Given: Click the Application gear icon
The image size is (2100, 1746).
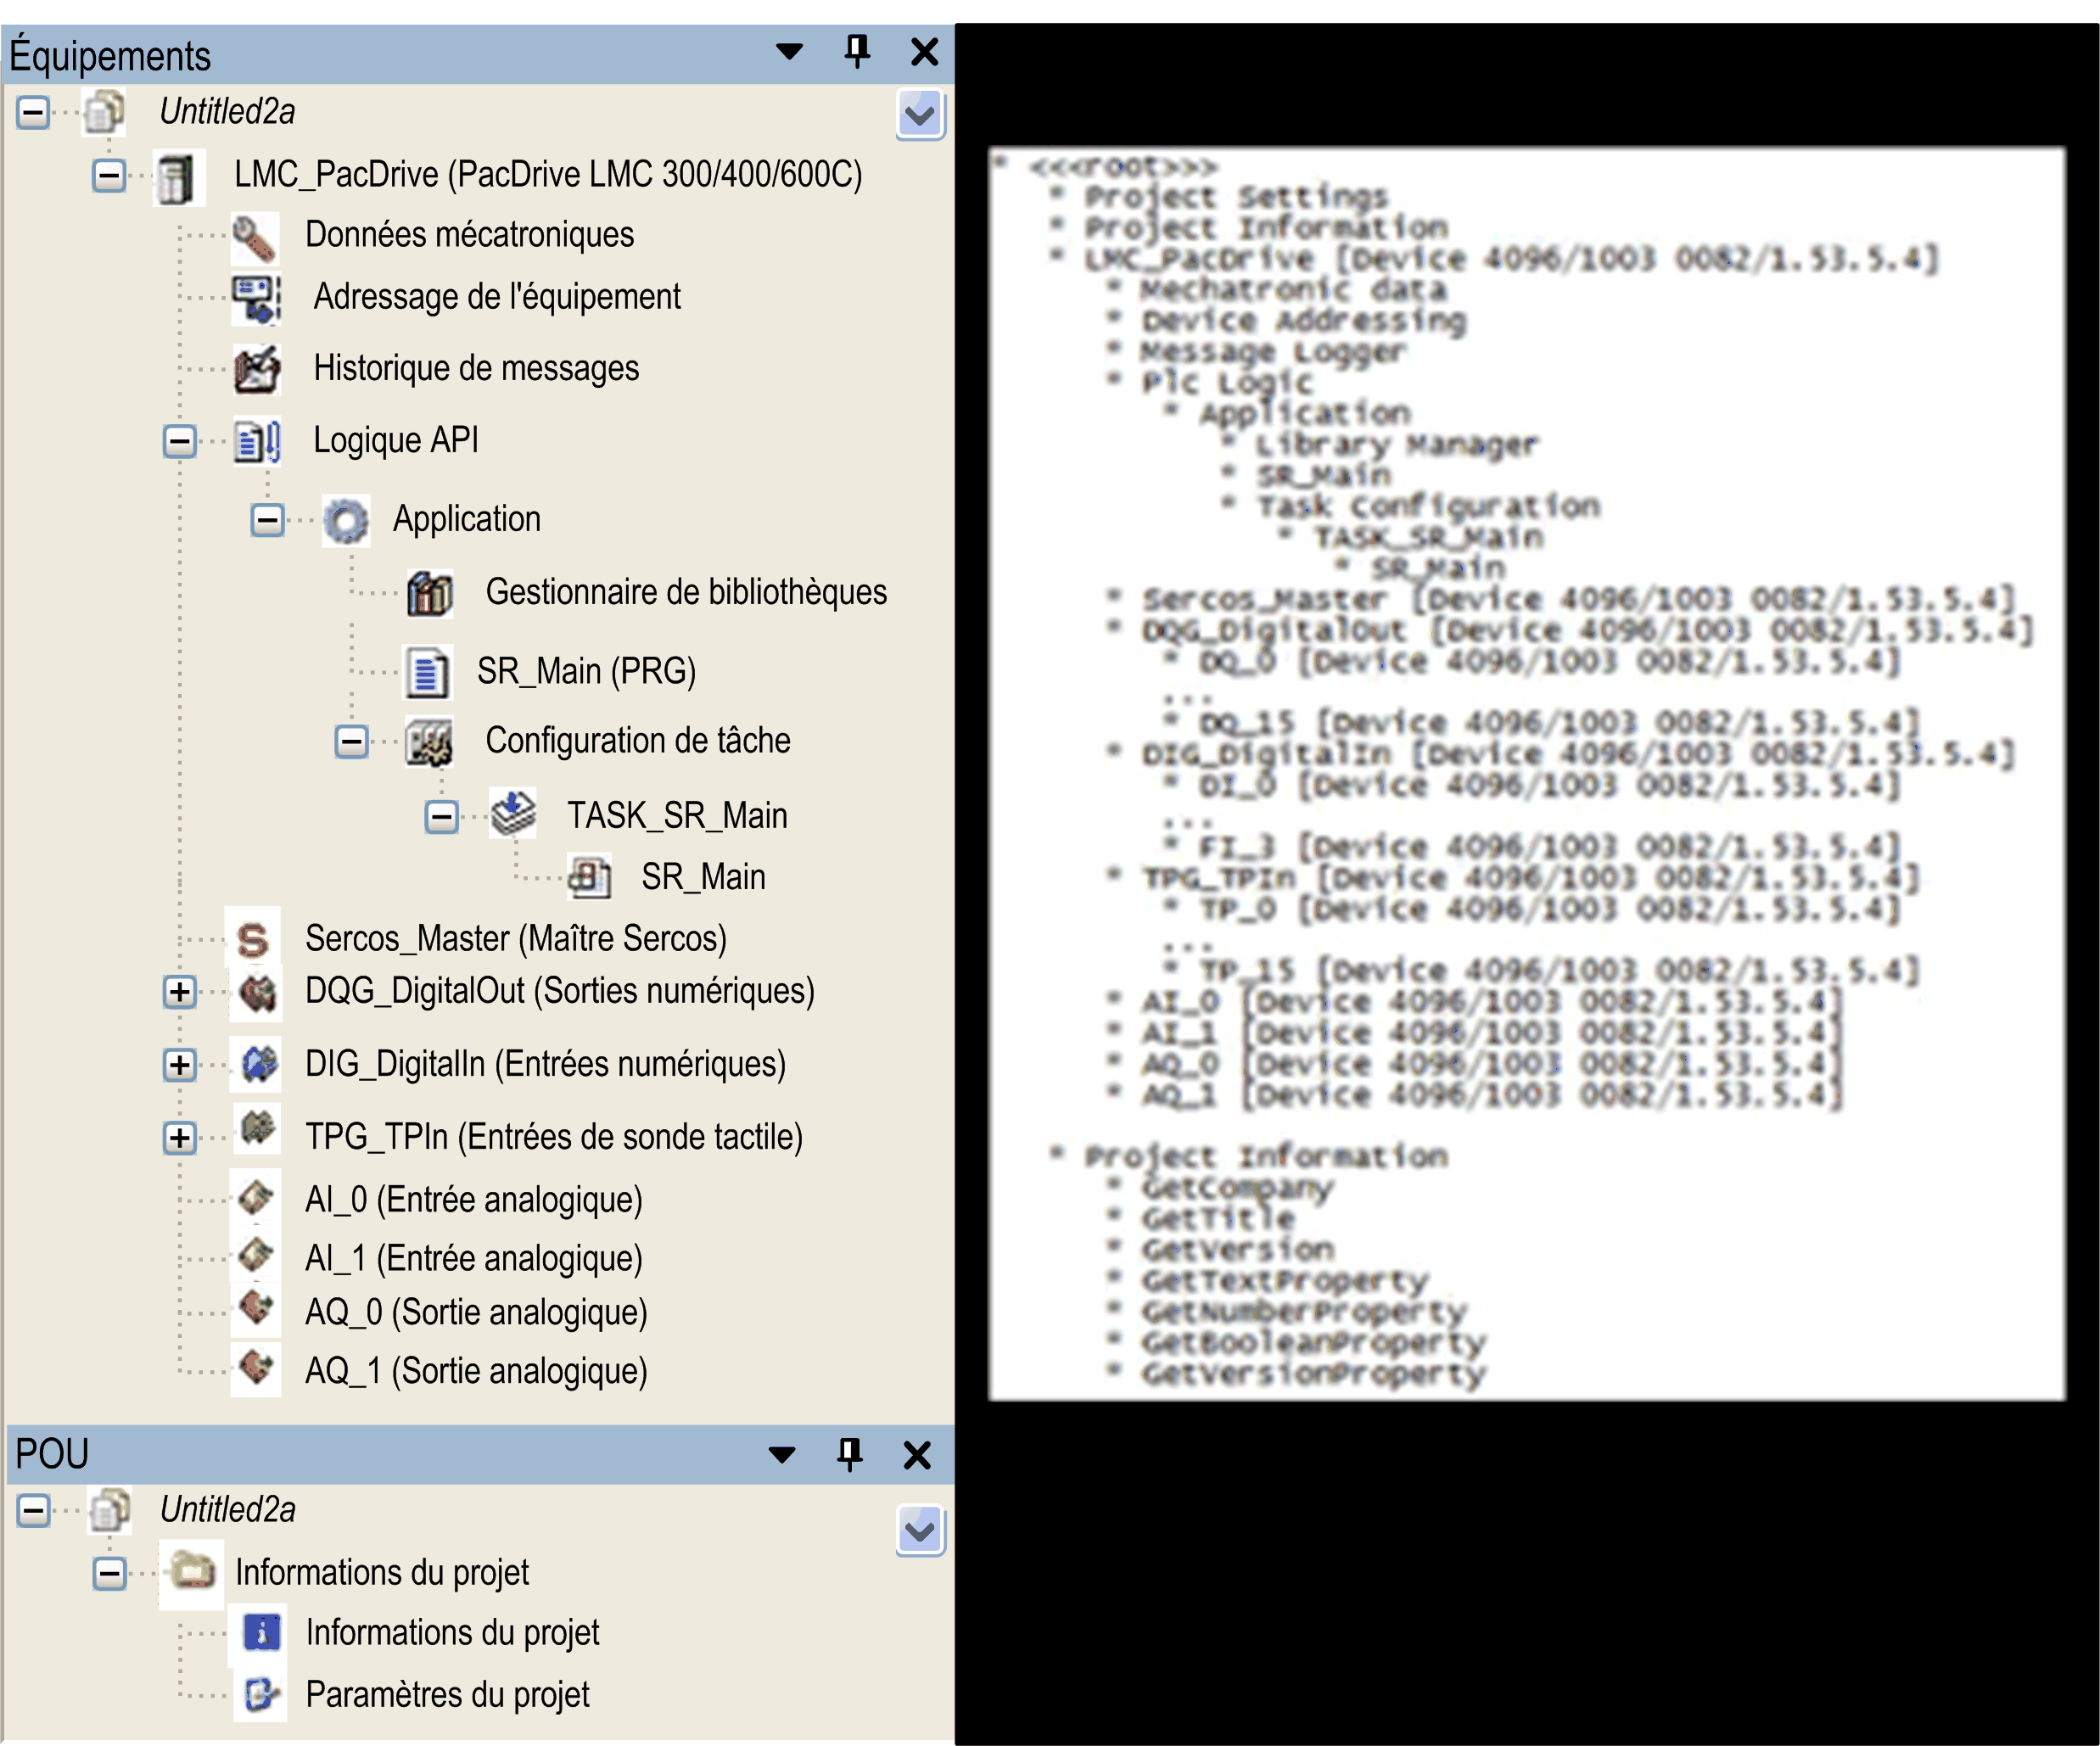Looking at the screenshot, I should (x=346, y=521).
